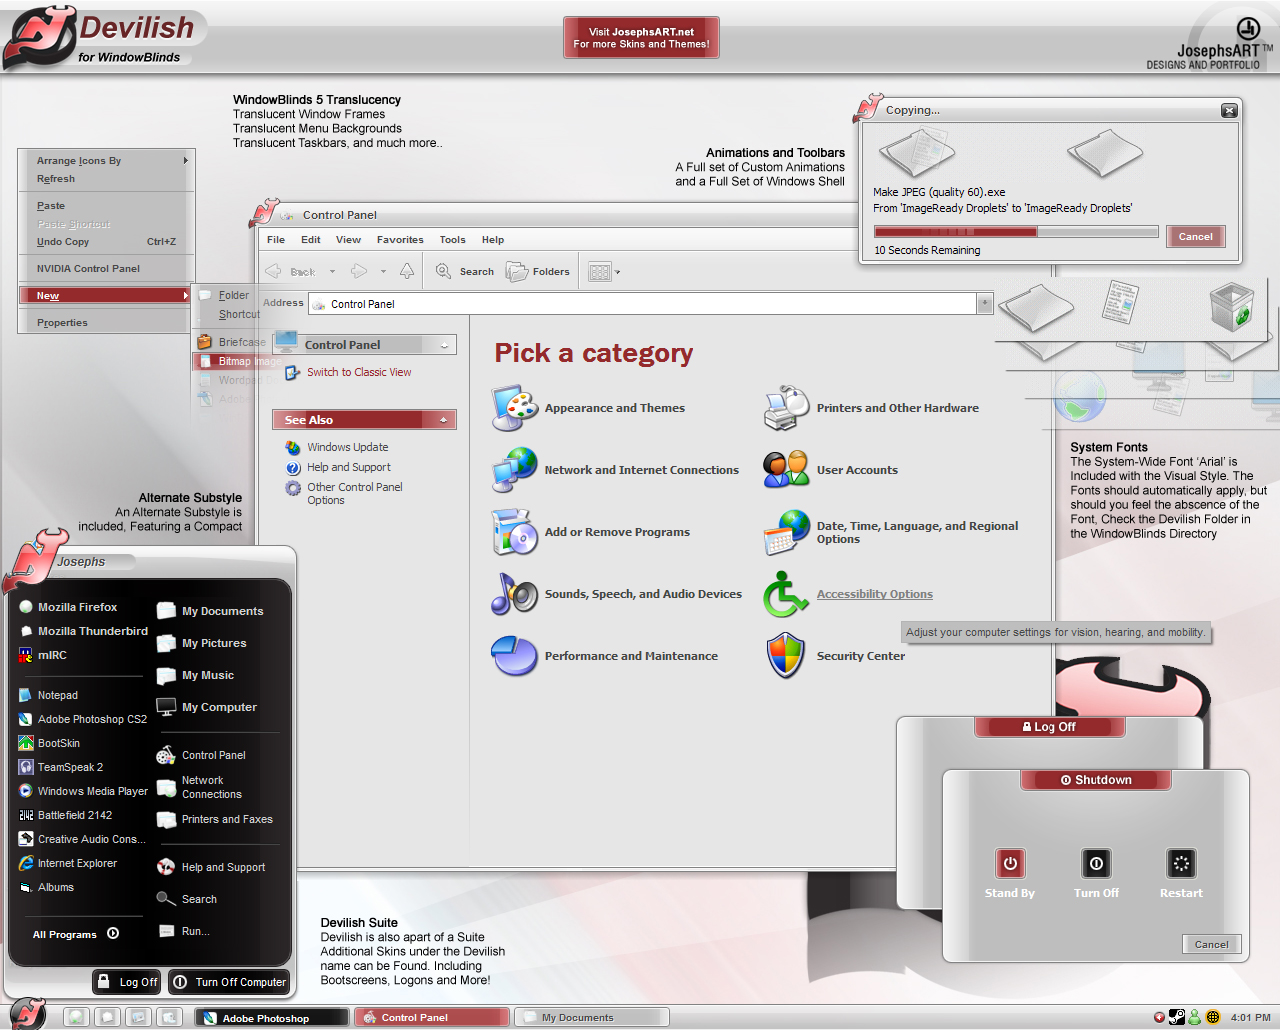Click the copy progress bar
The width and height of the screenshot is (1280, 1030).
[x=1016, y=232]
